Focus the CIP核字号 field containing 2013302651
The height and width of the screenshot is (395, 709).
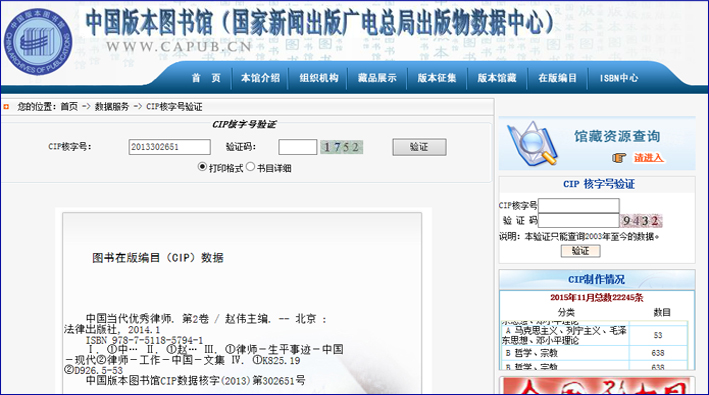(x=170, y=147)
